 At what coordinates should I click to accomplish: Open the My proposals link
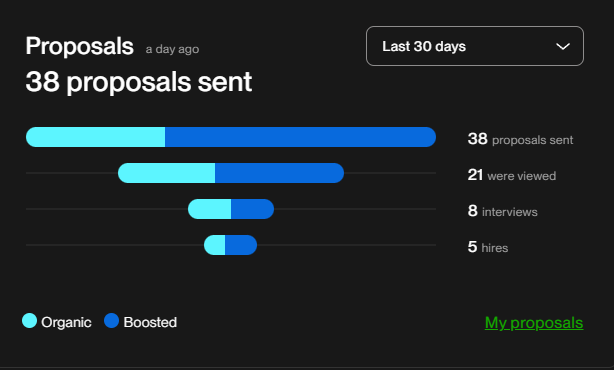click(x=534, y=323)
